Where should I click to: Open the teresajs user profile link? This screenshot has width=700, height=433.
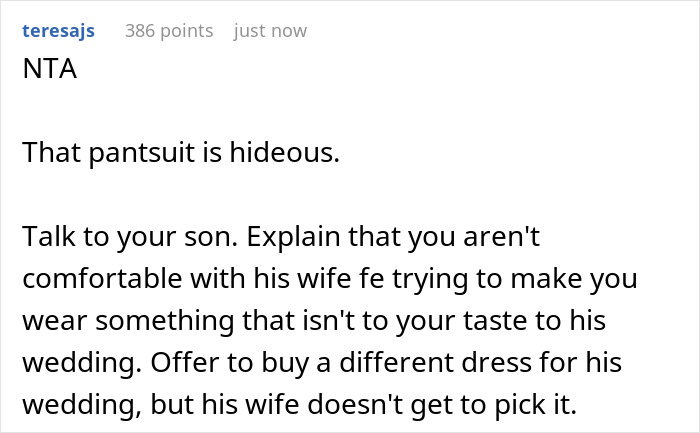coord(58,31)
